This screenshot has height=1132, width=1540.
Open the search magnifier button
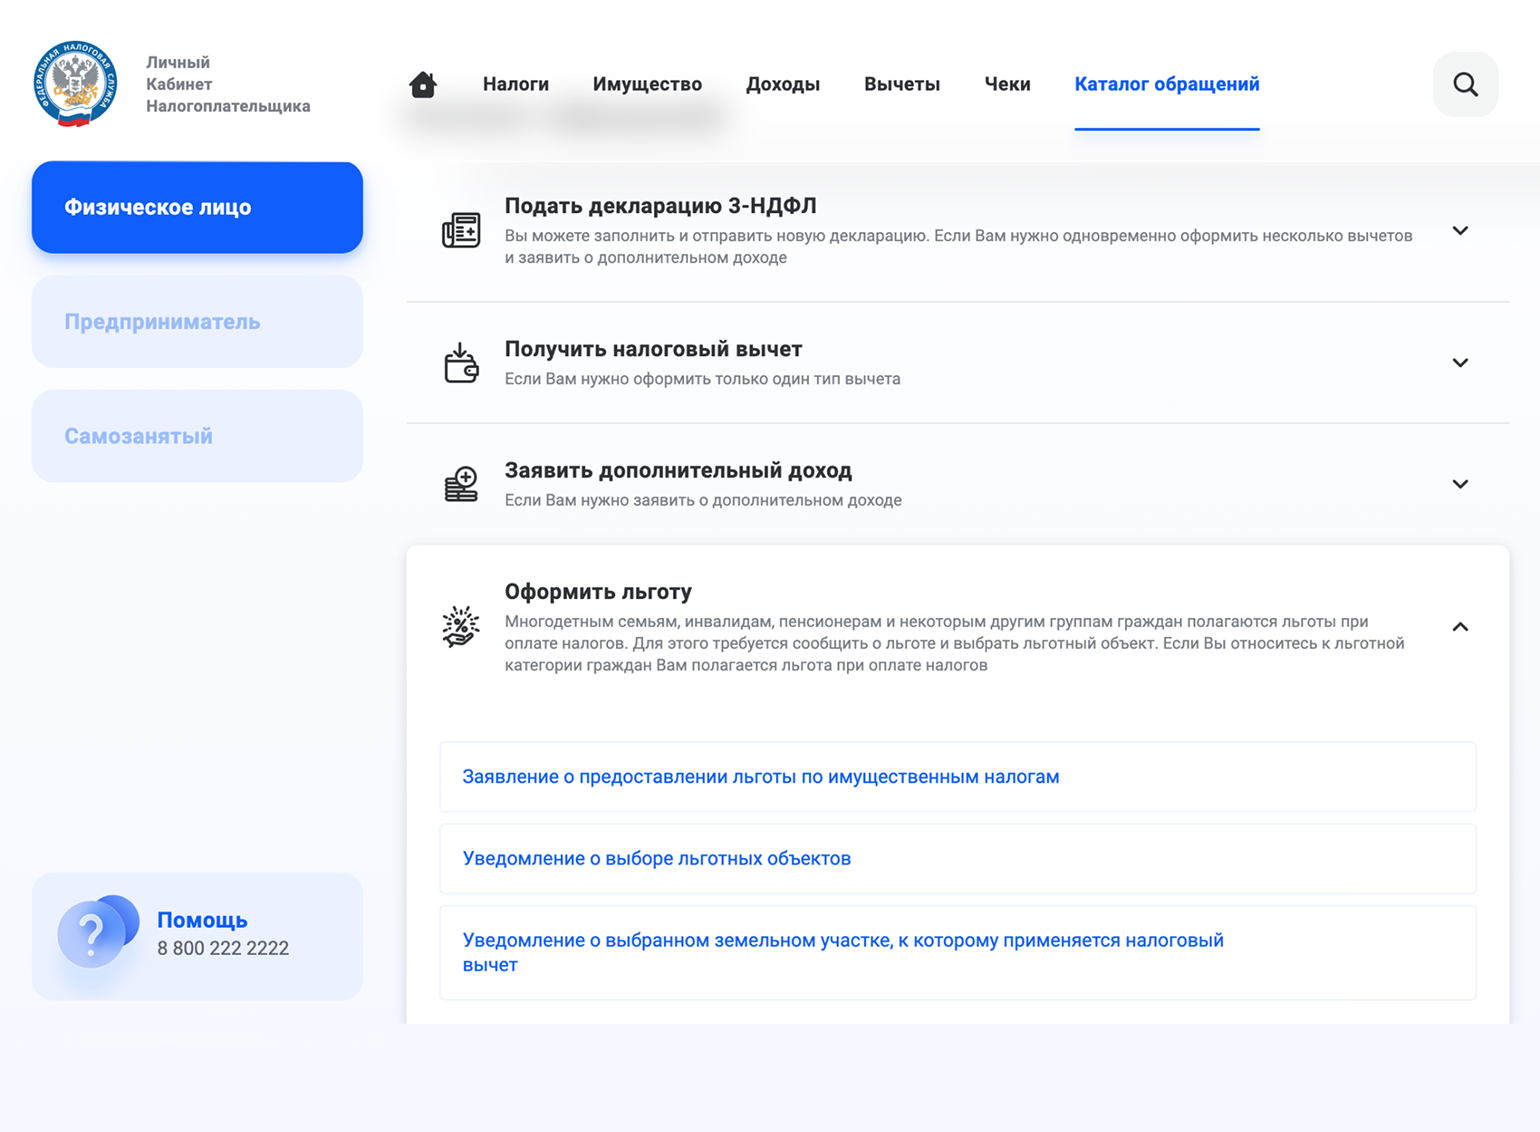(1465, 84)
